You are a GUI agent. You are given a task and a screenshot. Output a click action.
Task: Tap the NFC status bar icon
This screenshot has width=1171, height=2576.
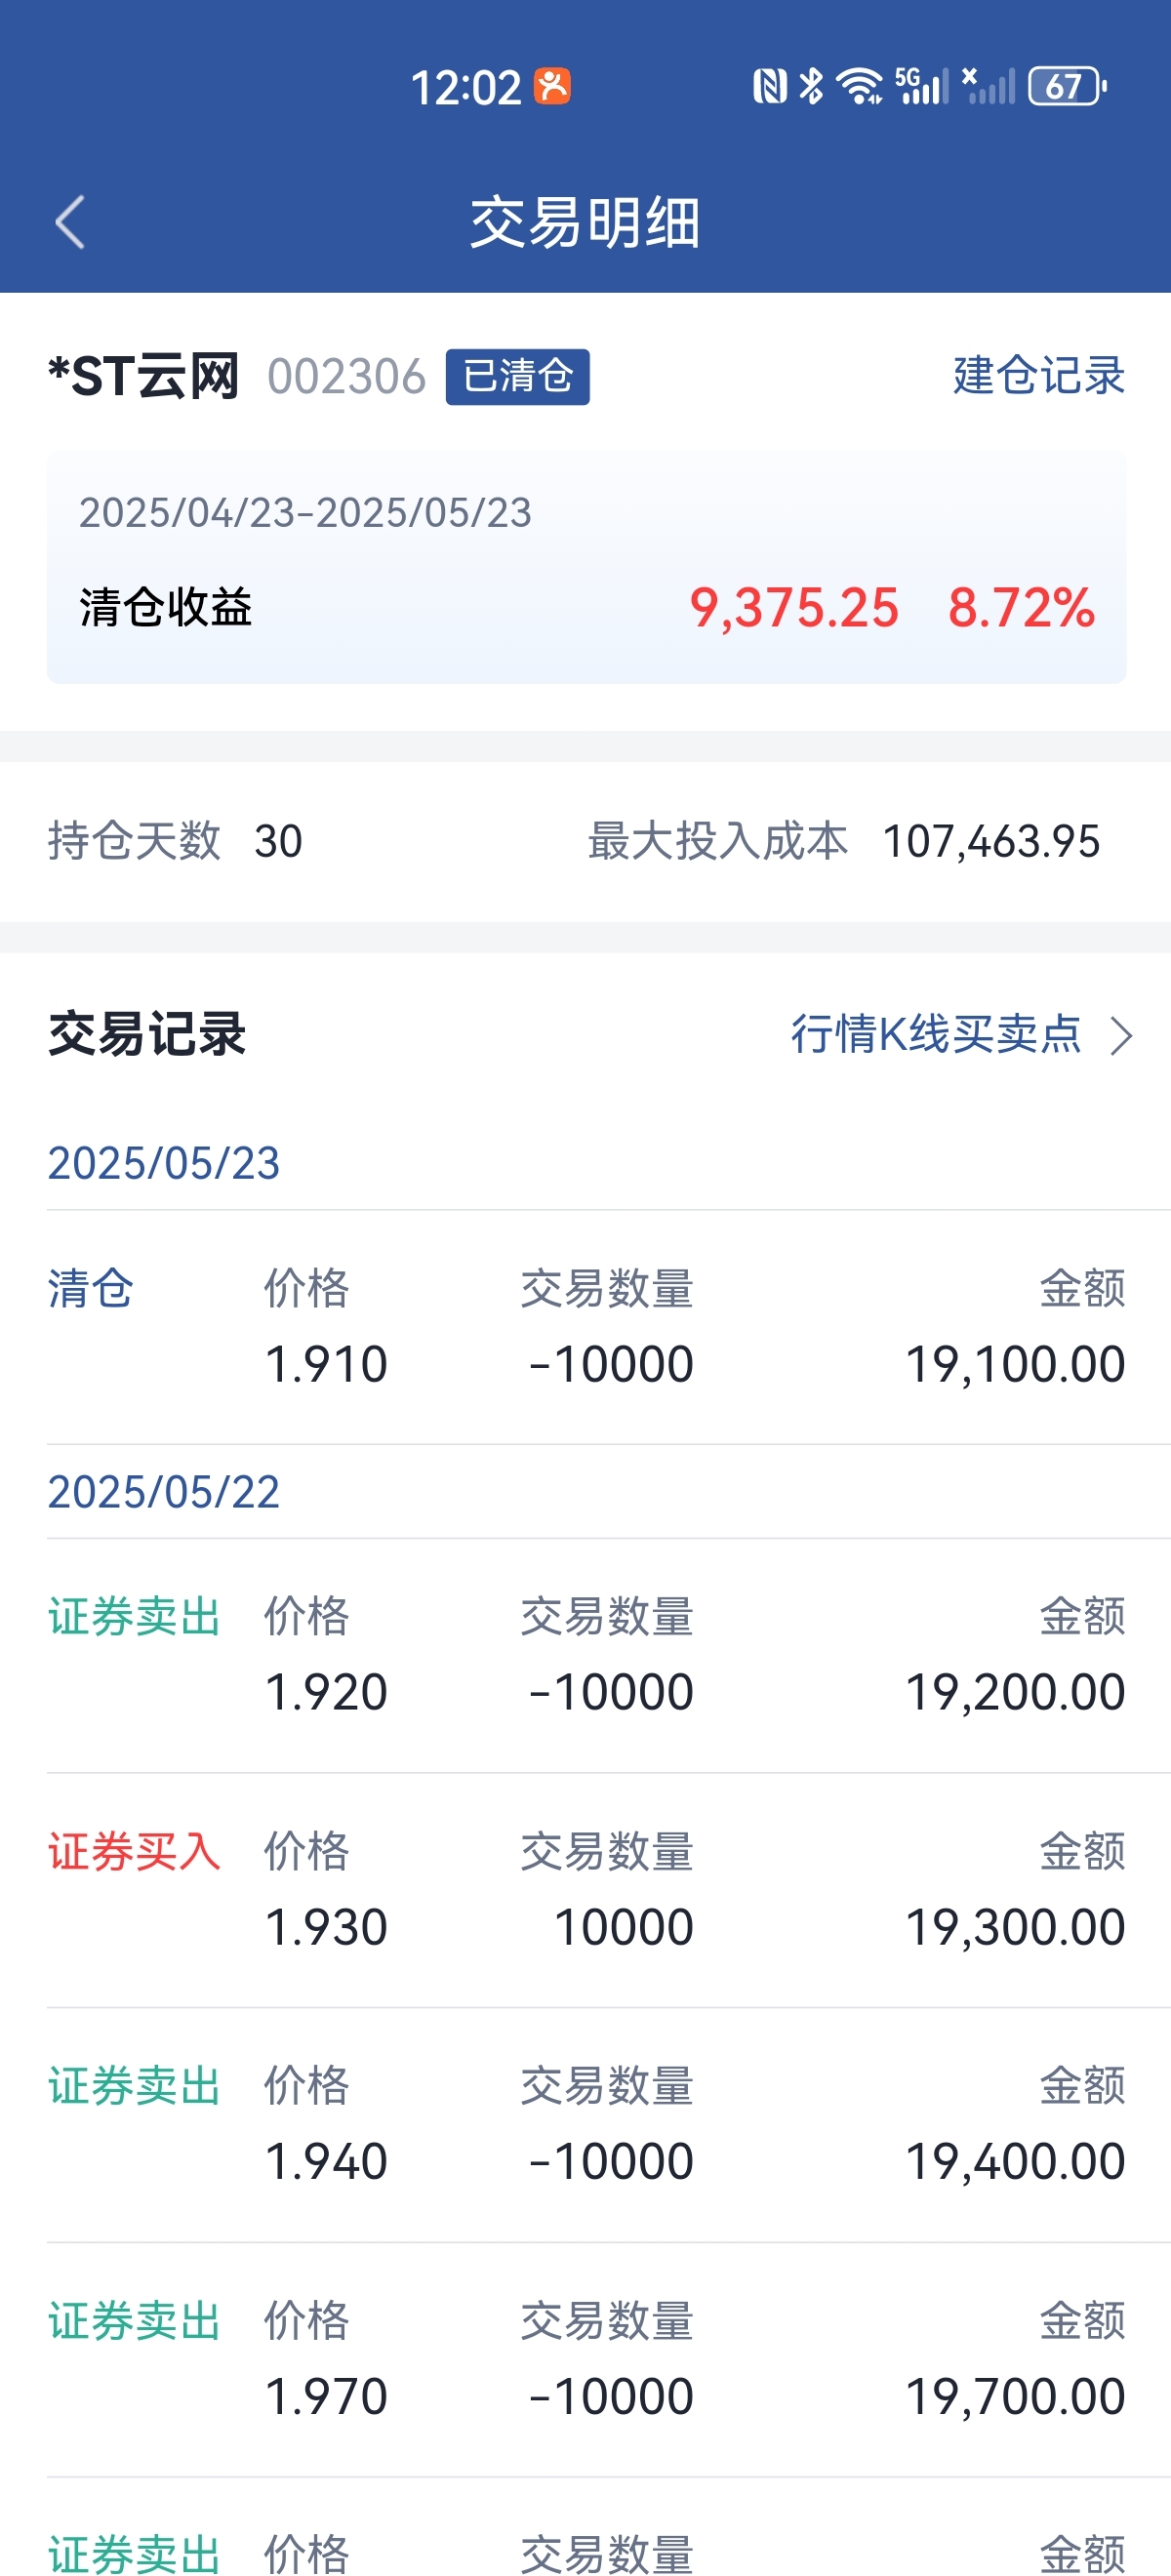click(770, 87)
